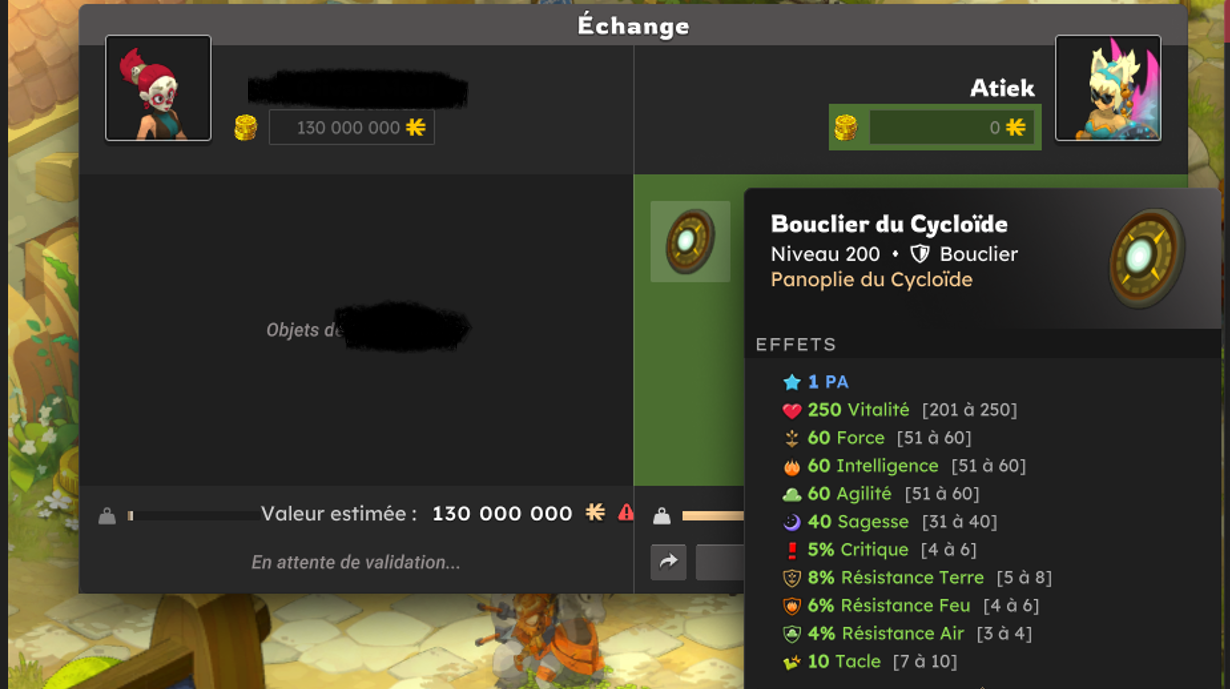
Task: Open the Panoplie du Cycloïde set link
Action: 872,280
